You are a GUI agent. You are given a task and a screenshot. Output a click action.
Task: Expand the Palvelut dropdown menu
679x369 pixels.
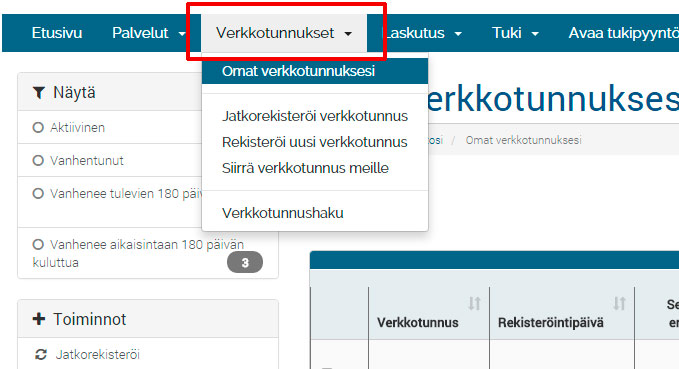pos(149,33)
